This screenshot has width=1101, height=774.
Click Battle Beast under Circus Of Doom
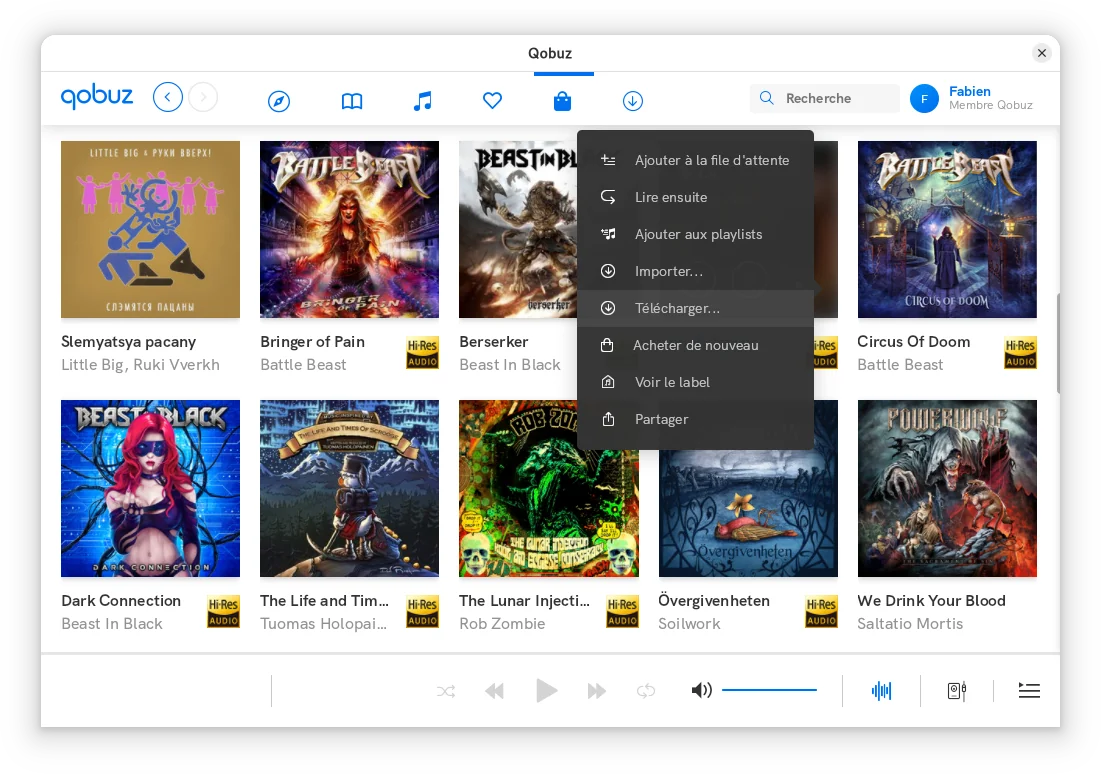click(x=900, y=365)
